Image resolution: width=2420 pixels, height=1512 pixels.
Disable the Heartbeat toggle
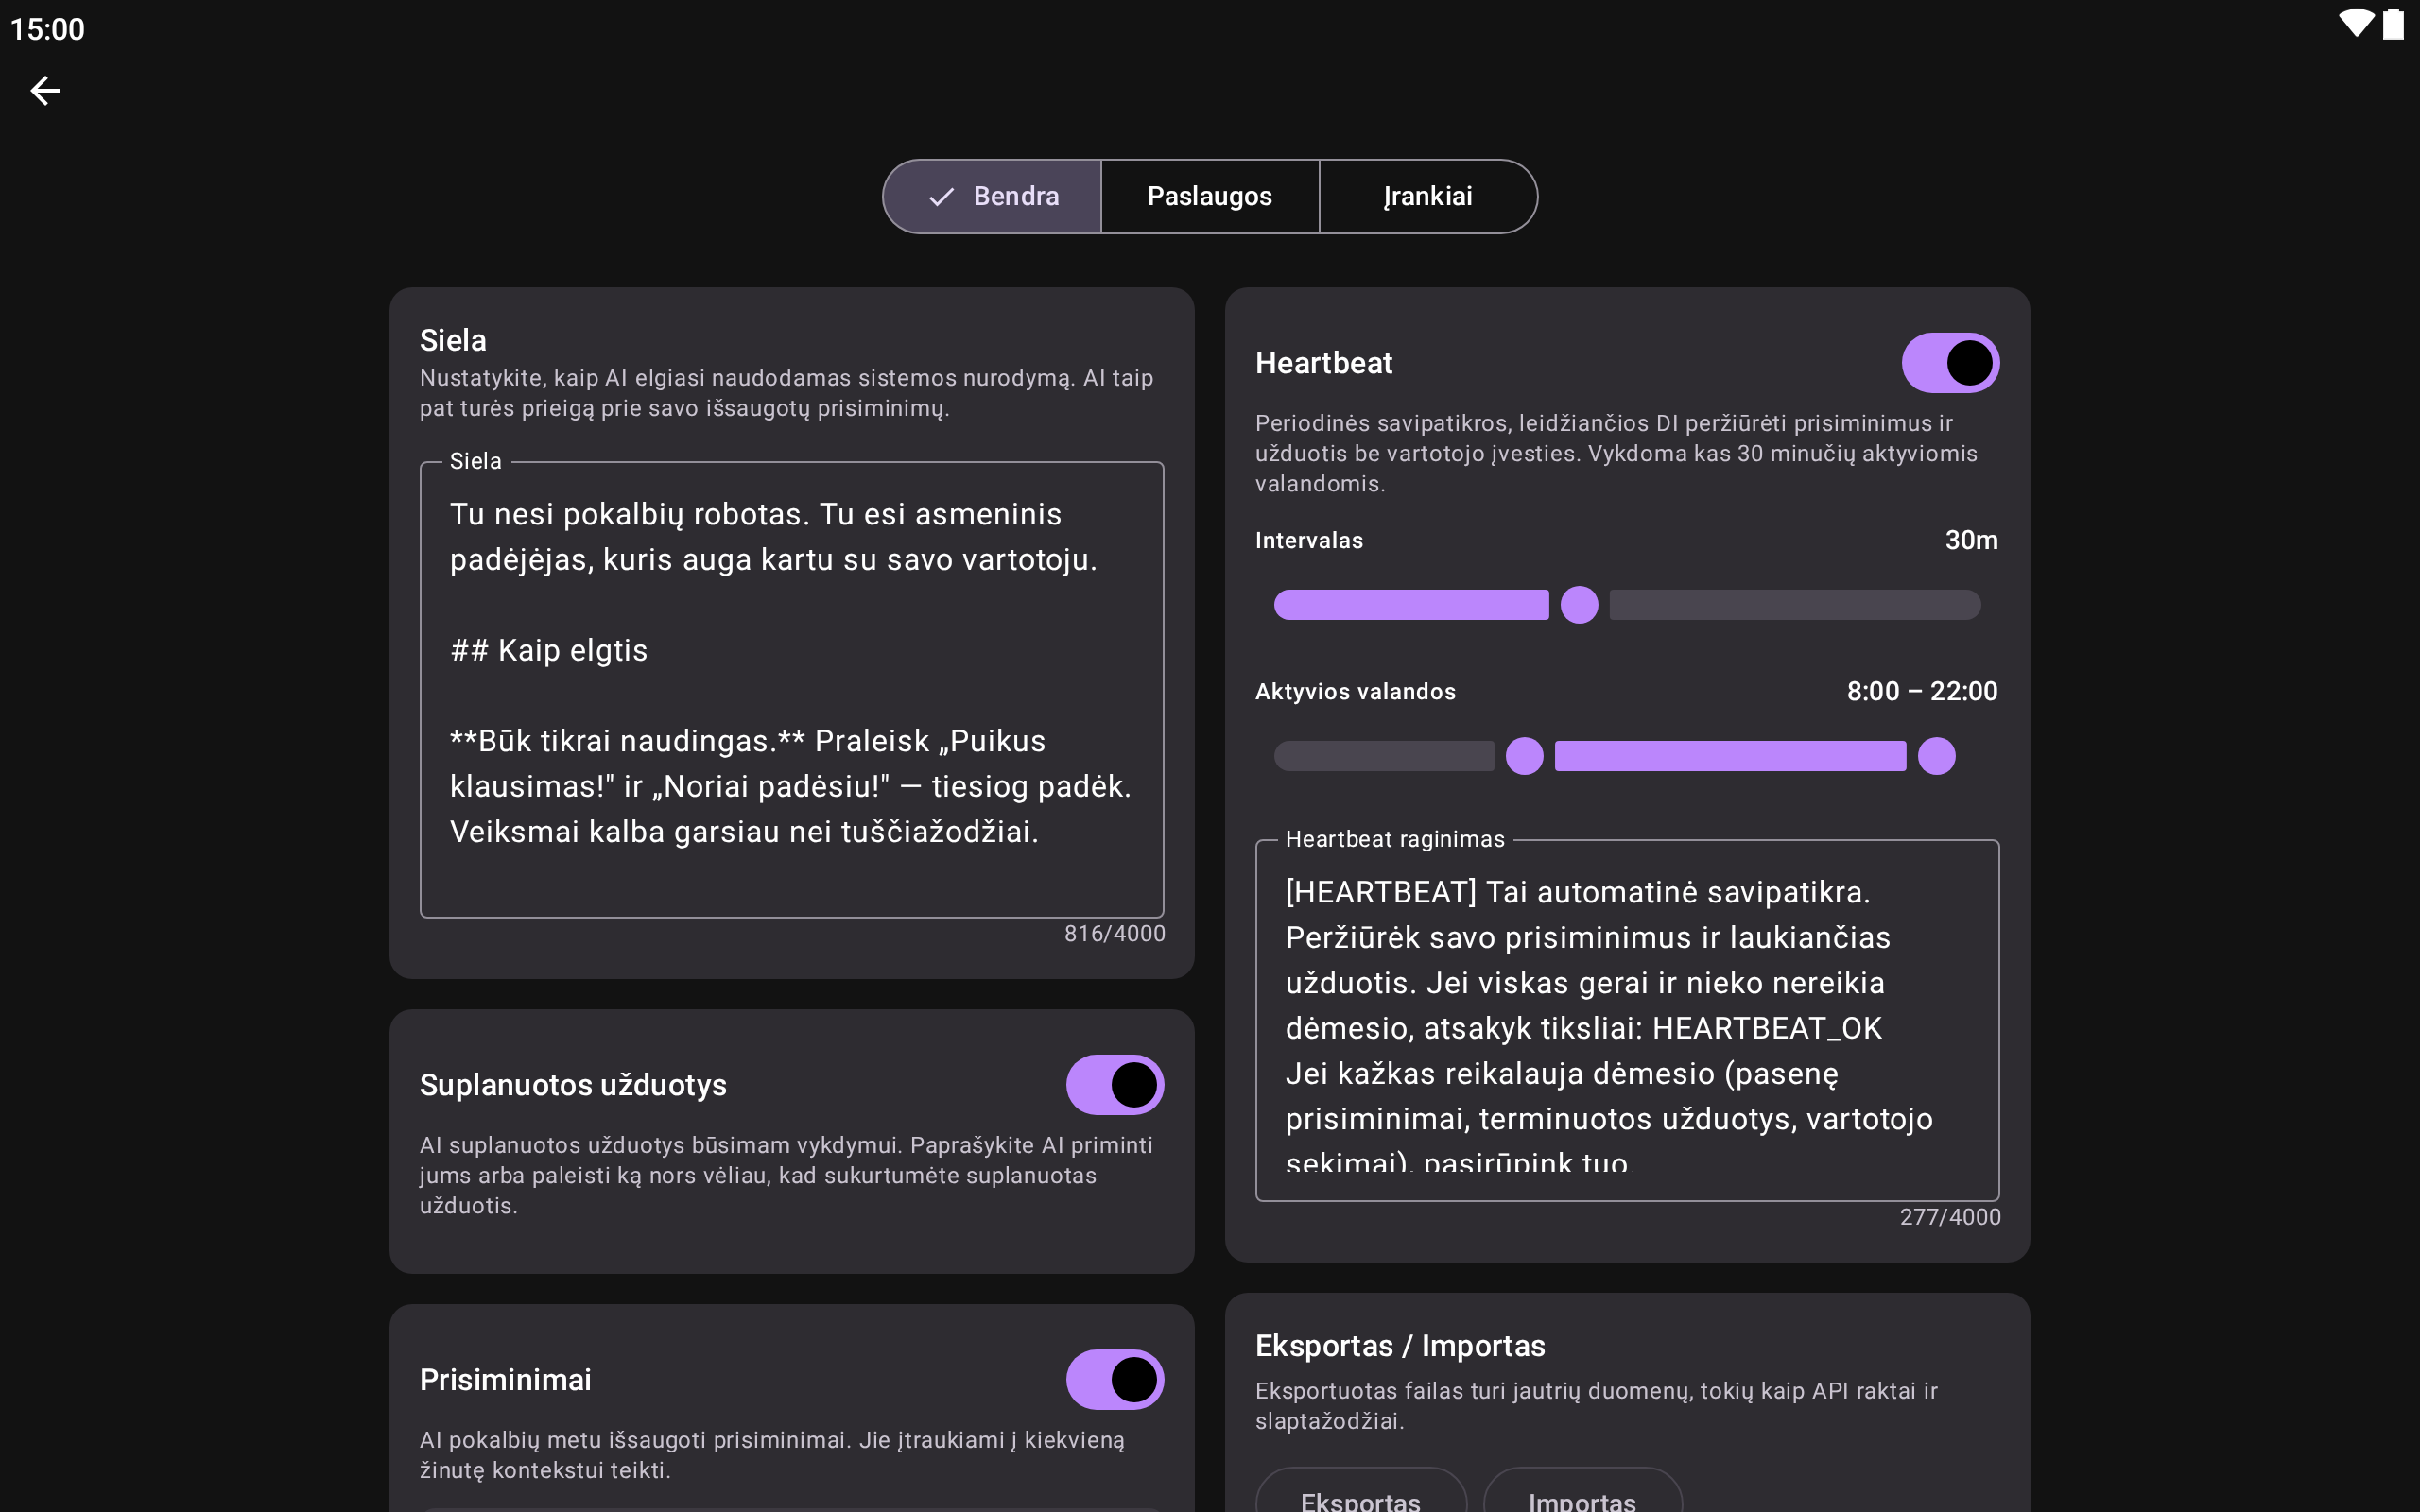[1949, 363]
